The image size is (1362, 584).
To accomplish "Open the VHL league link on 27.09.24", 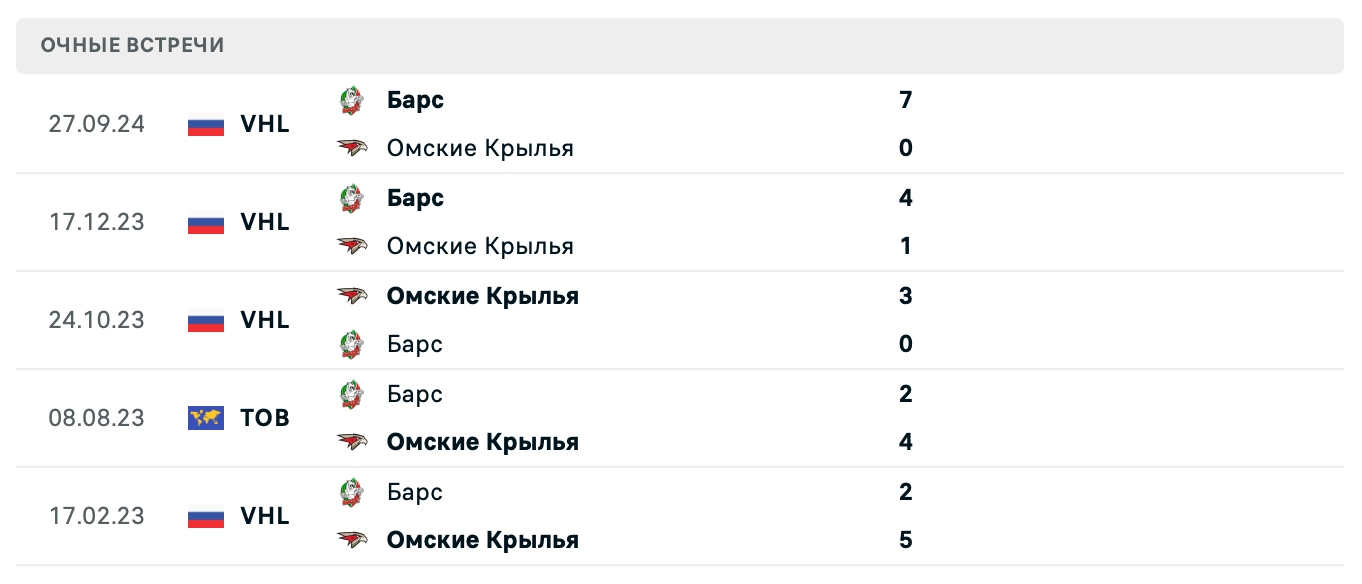I will point(265,124).
